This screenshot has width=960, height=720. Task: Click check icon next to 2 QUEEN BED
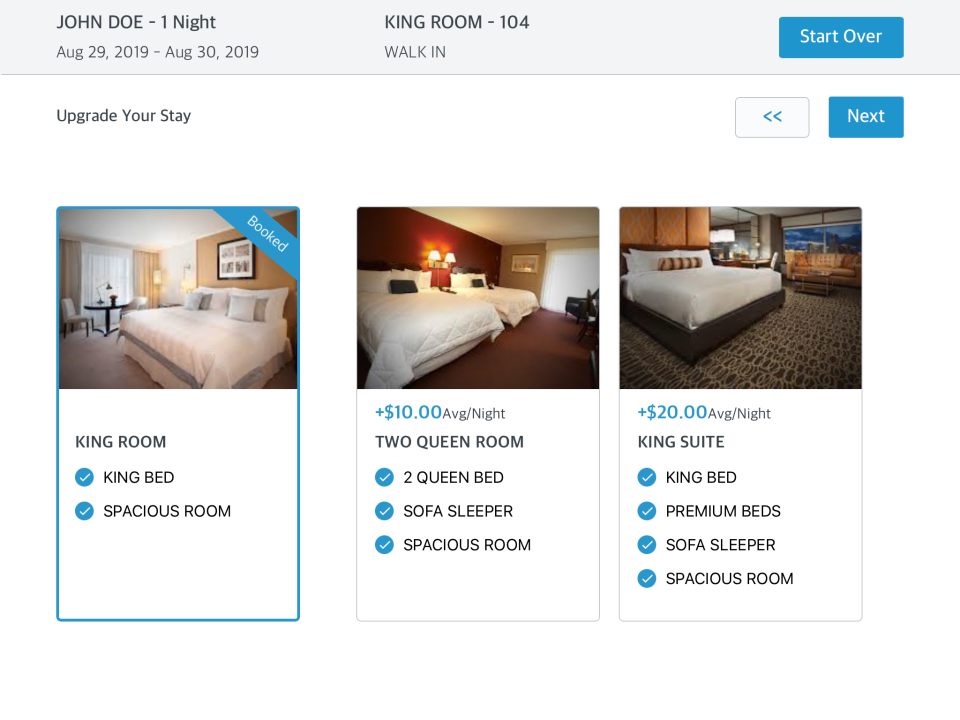[385, 478]
